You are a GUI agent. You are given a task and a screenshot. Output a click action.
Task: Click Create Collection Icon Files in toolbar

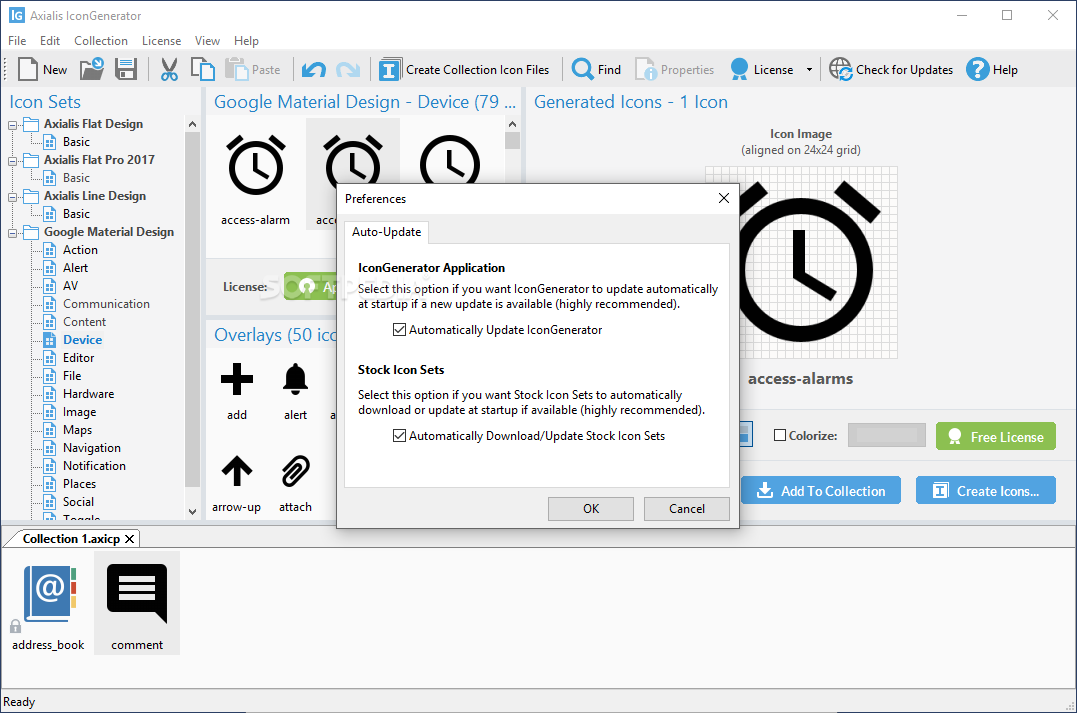pyautogui.click(x=464, y=69)
